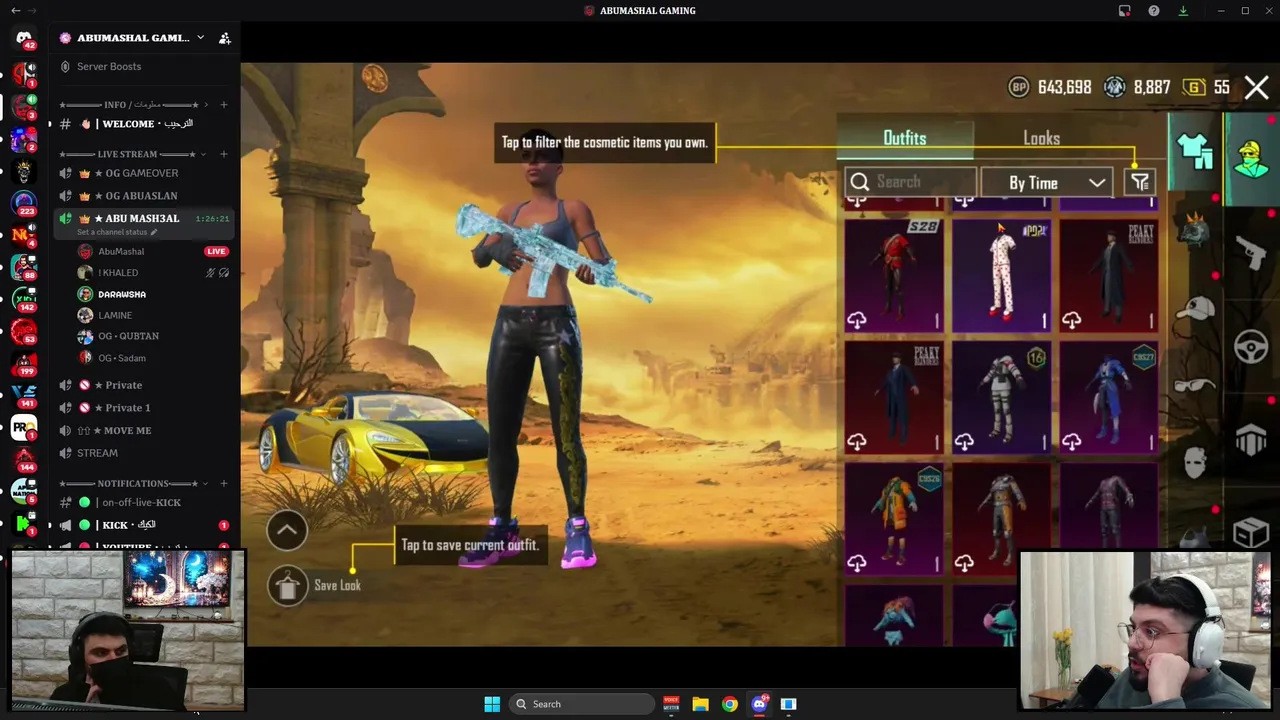This screenshot has height=720, width=1280.
Task: Select the face mask category icon
Action: click(1195, 463)
